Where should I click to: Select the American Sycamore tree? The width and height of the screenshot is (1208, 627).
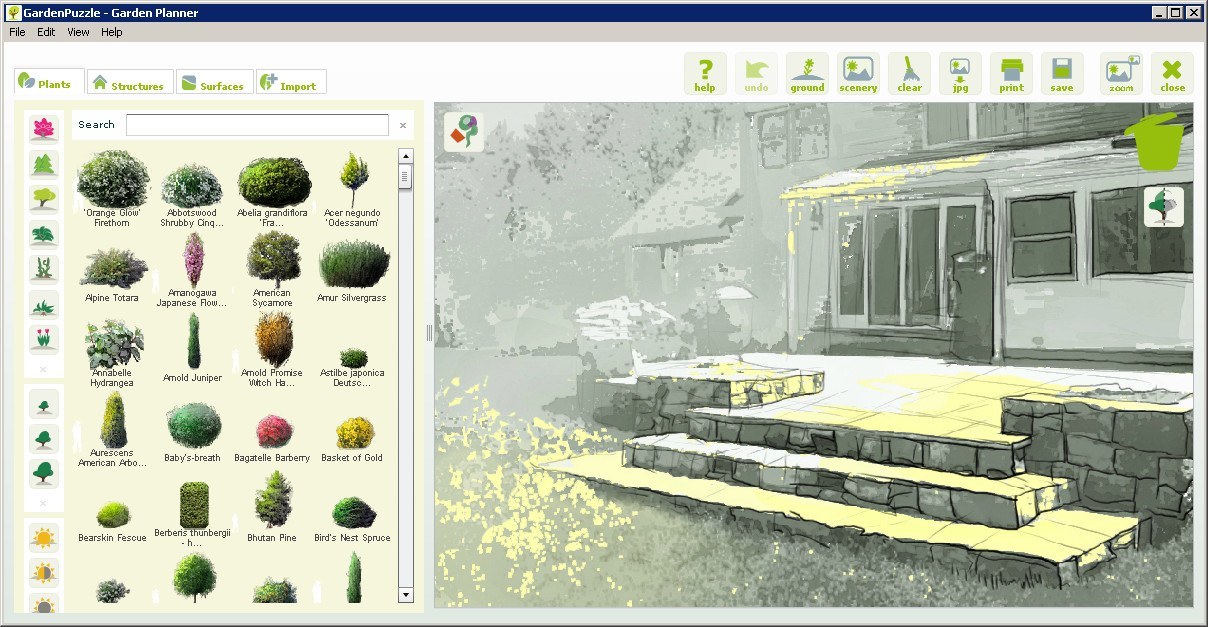click(273, 270)
